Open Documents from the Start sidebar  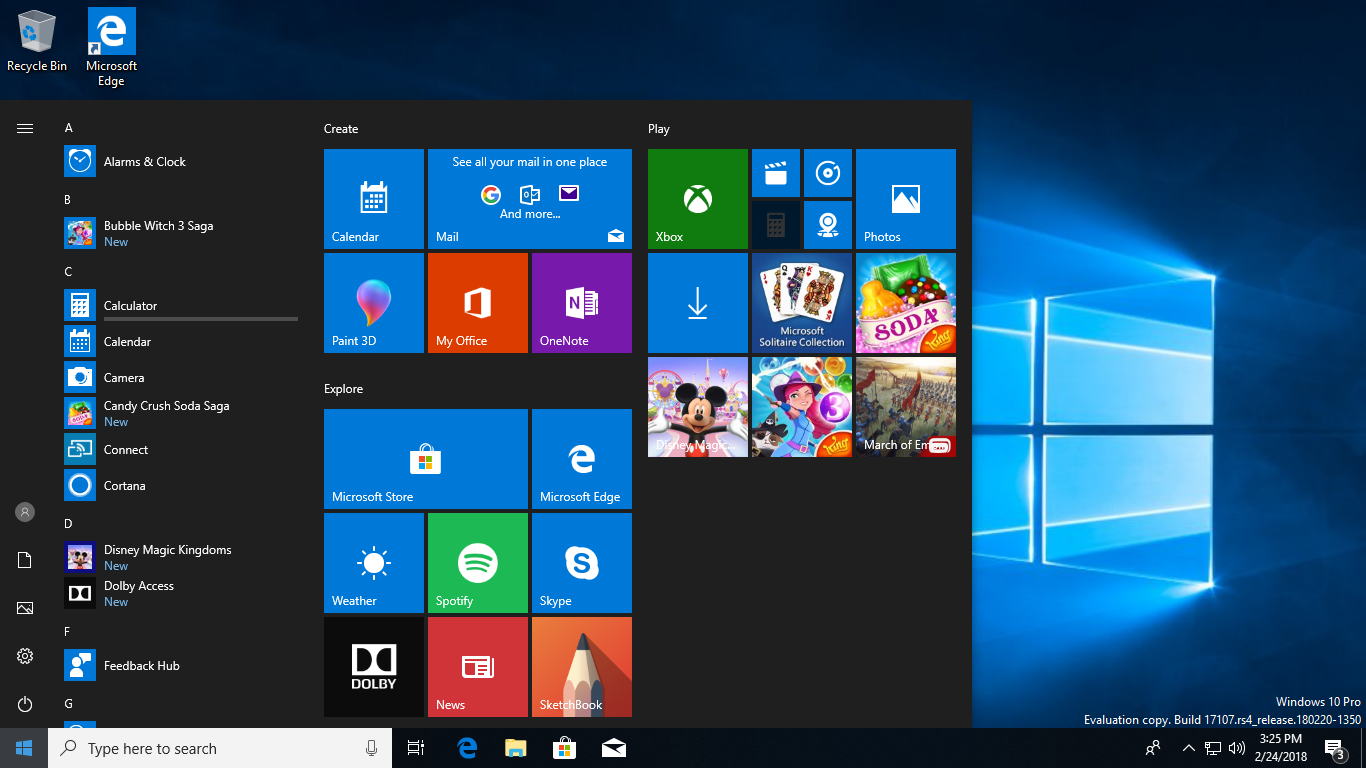pyautogui.click(x=25, y=560)
